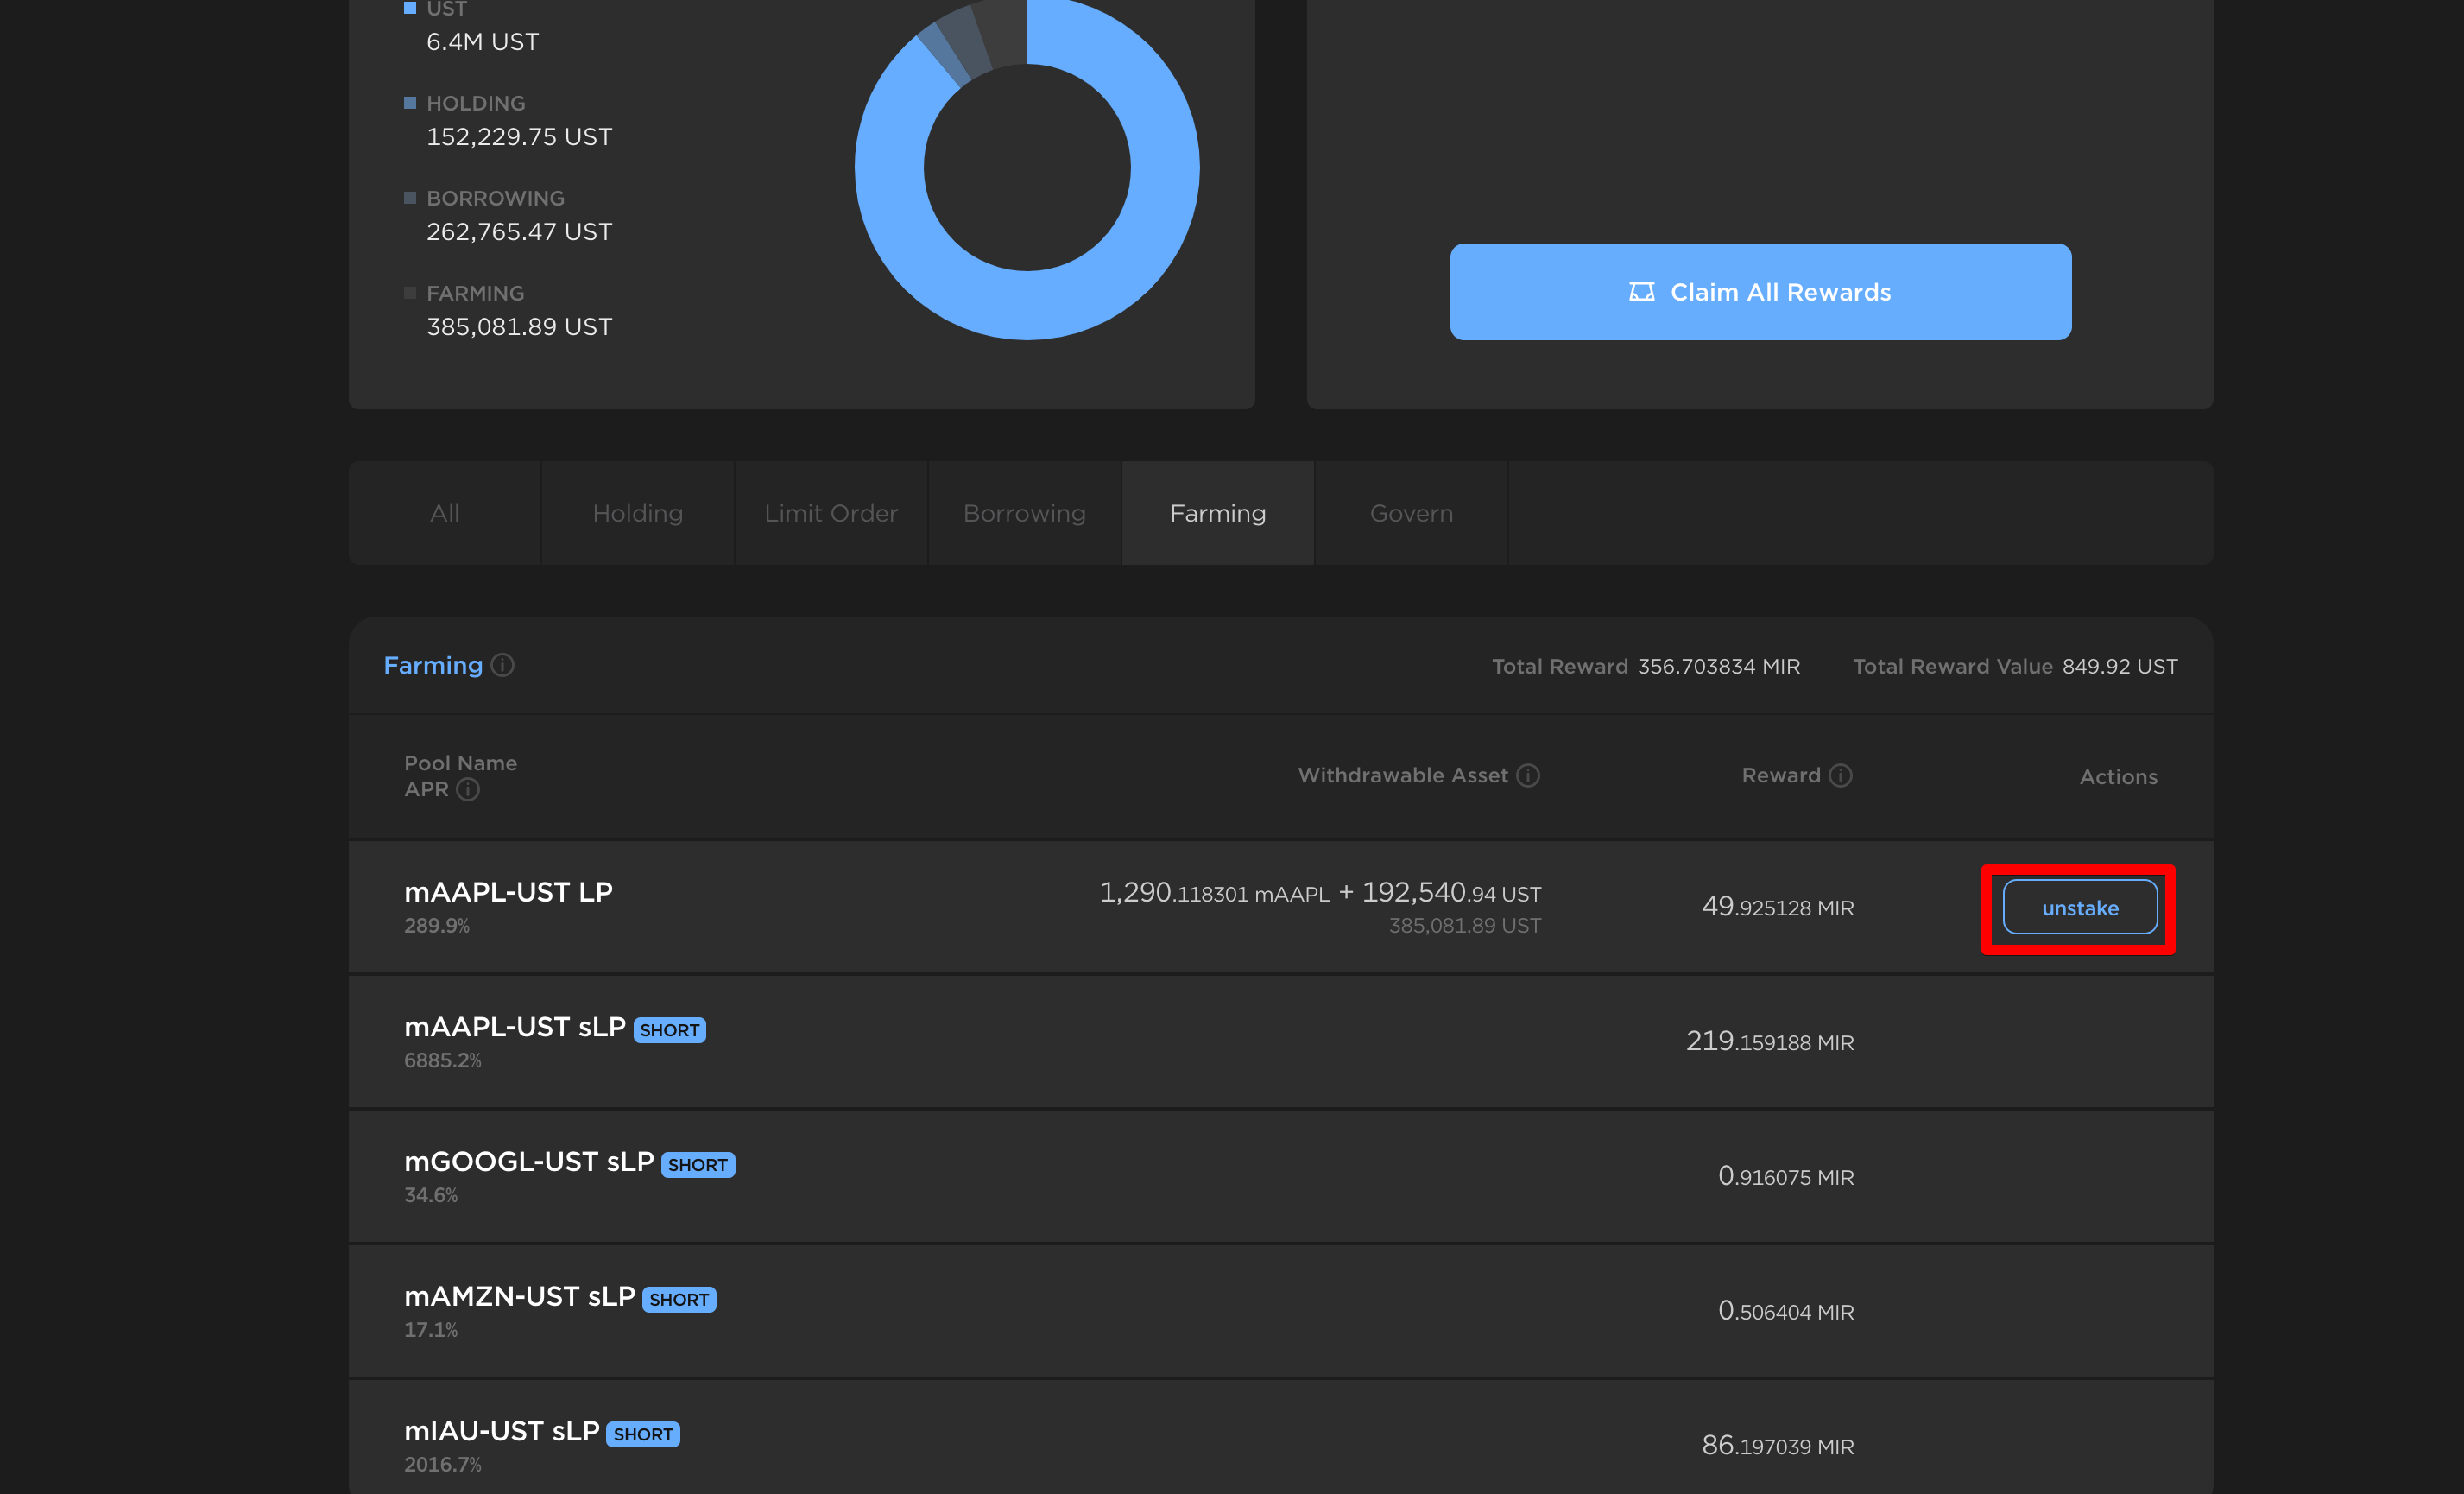Click the Reward column info icon
The image size is (2464, 1494).
(1841, 775)
